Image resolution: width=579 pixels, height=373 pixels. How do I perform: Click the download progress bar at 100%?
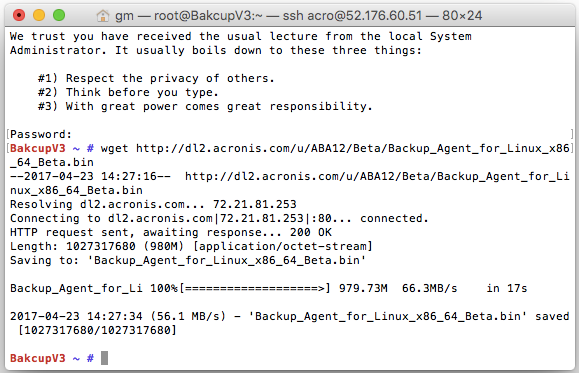tap(254, 288)
